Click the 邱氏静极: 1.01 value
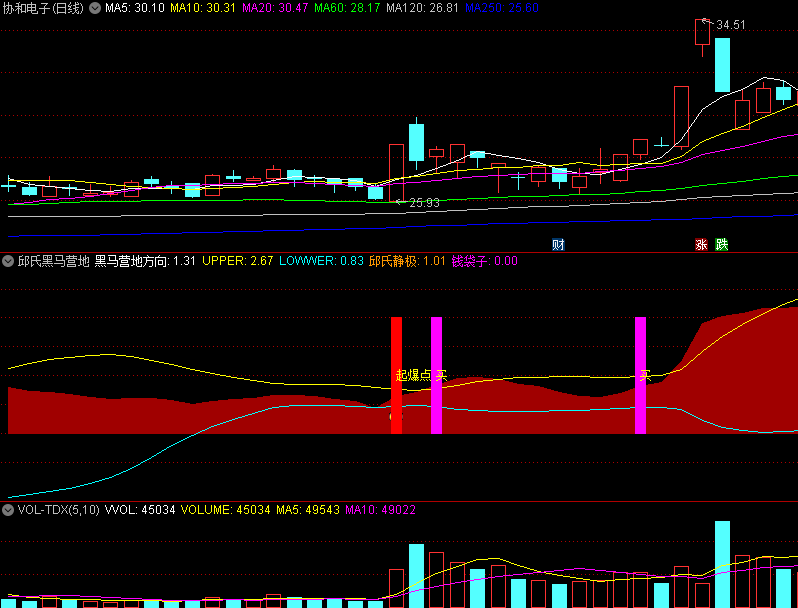 407,262
